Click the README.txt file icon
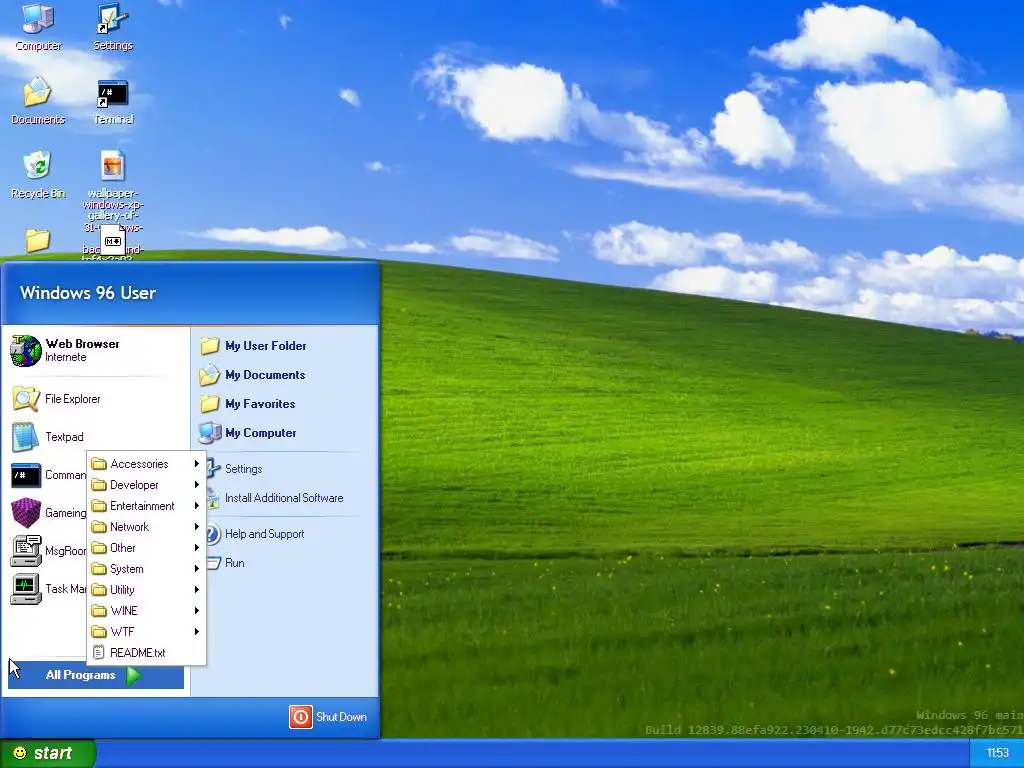The image size is (1024, 768). (x=99, y=652)
